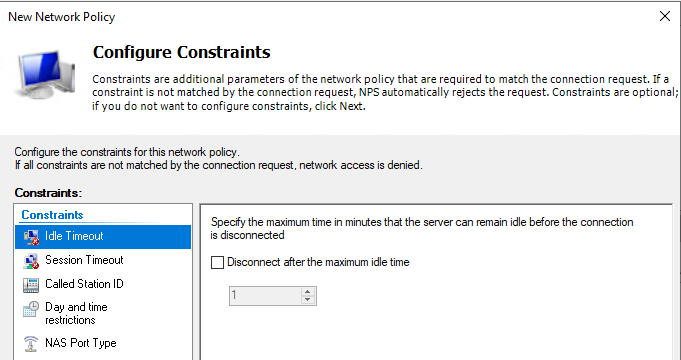The height and width of the screenshot is (360, 681).
Task: Click the 'Disconnect after the maximum idle time' label
Action: pos(318,262)
